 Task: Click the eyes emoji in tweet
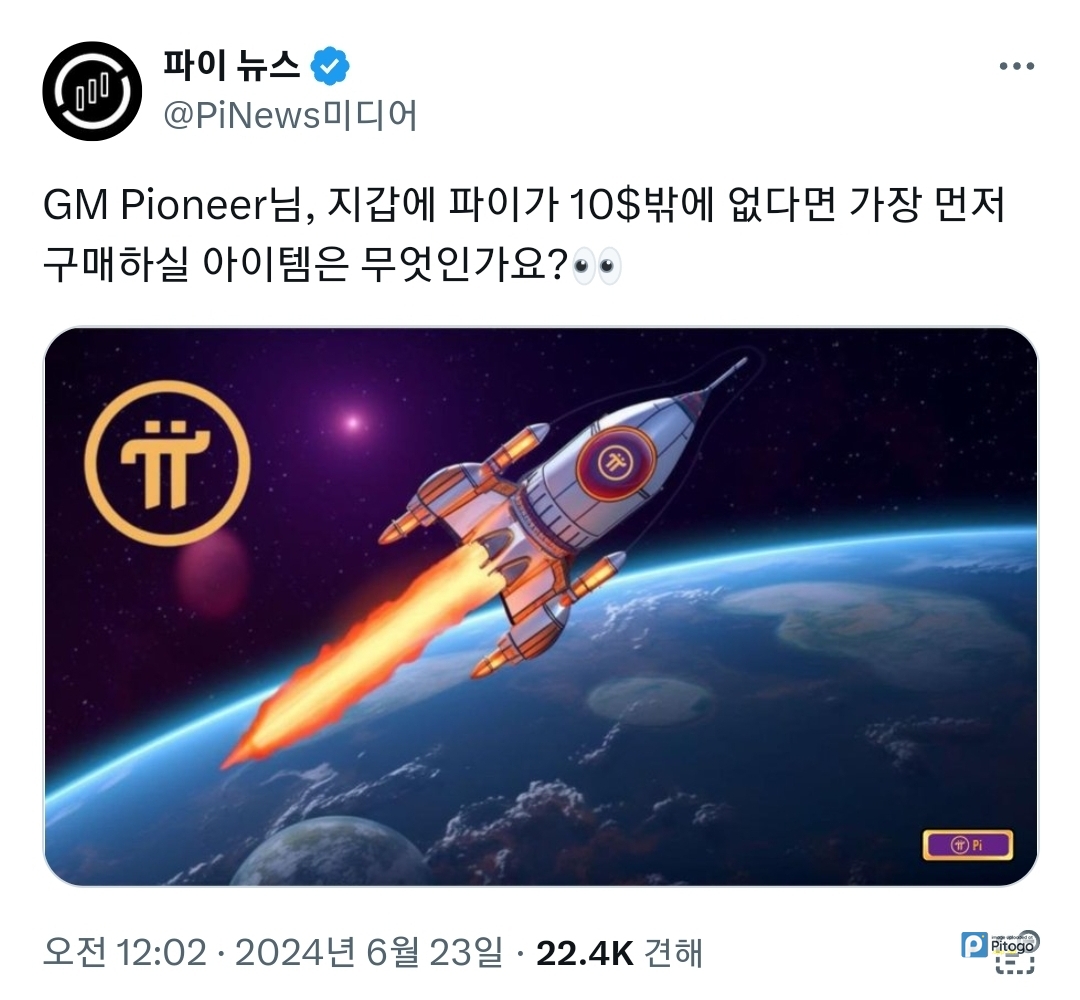pyautogui.click(x=597, y=266)
